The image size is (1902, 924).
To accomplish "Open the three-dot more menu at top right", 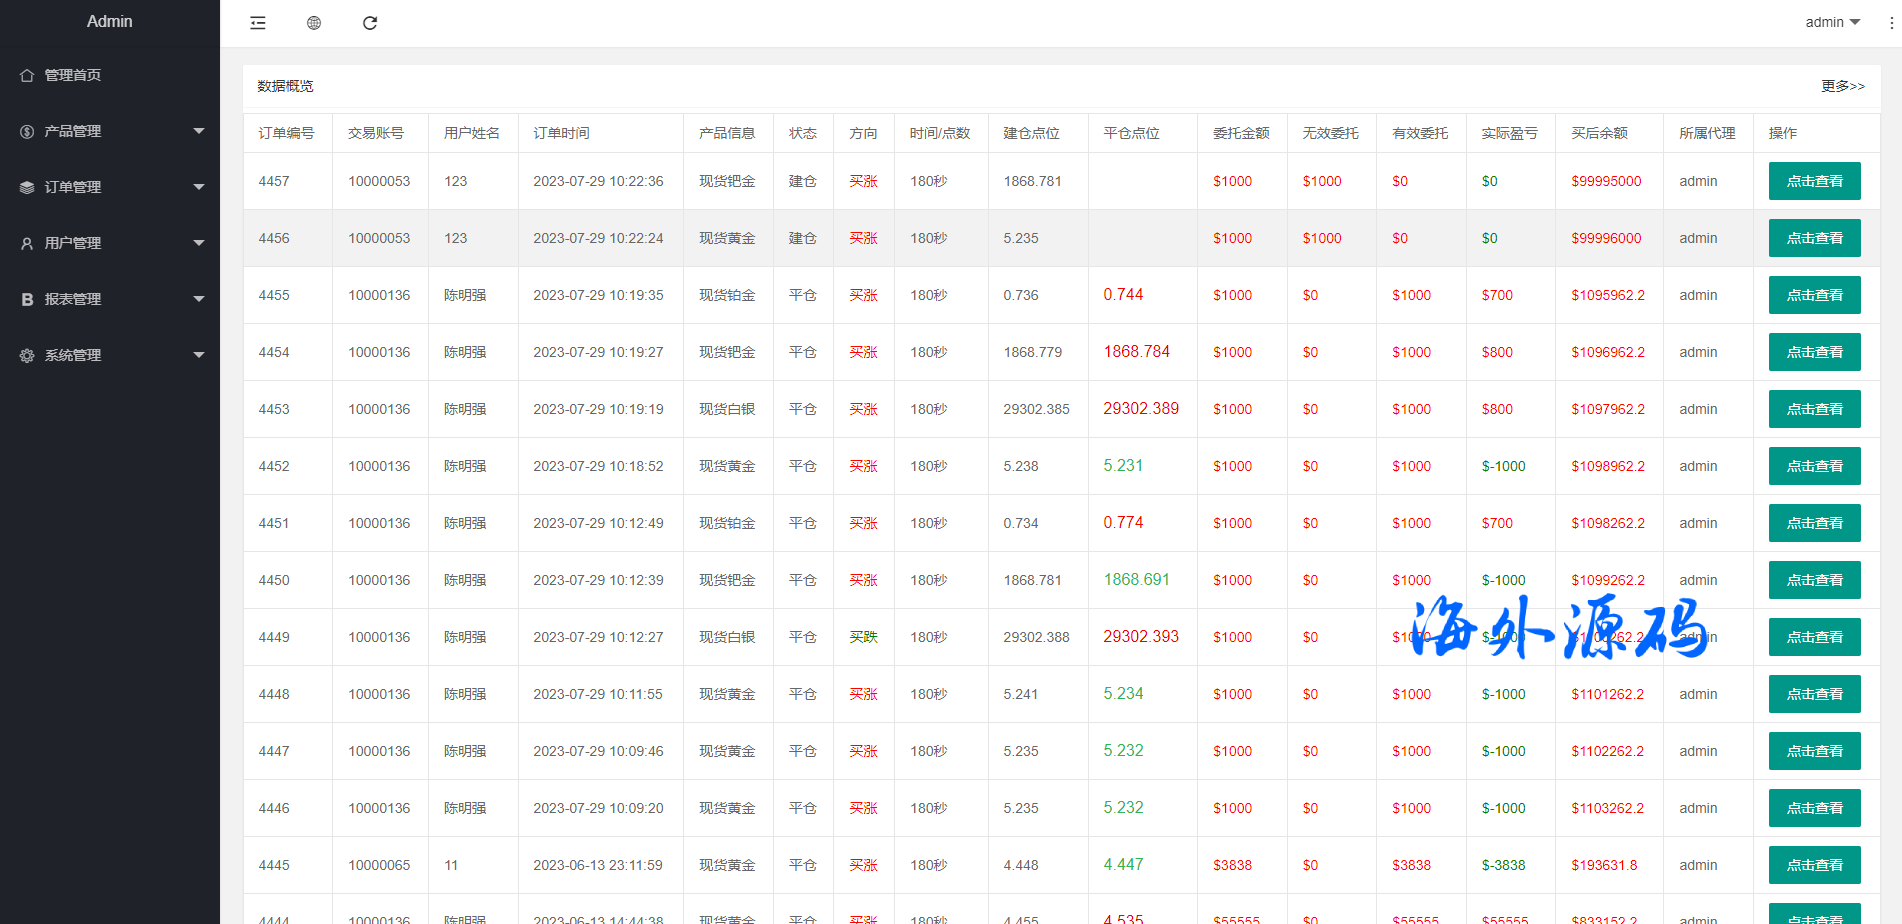I will (1891, 23).
